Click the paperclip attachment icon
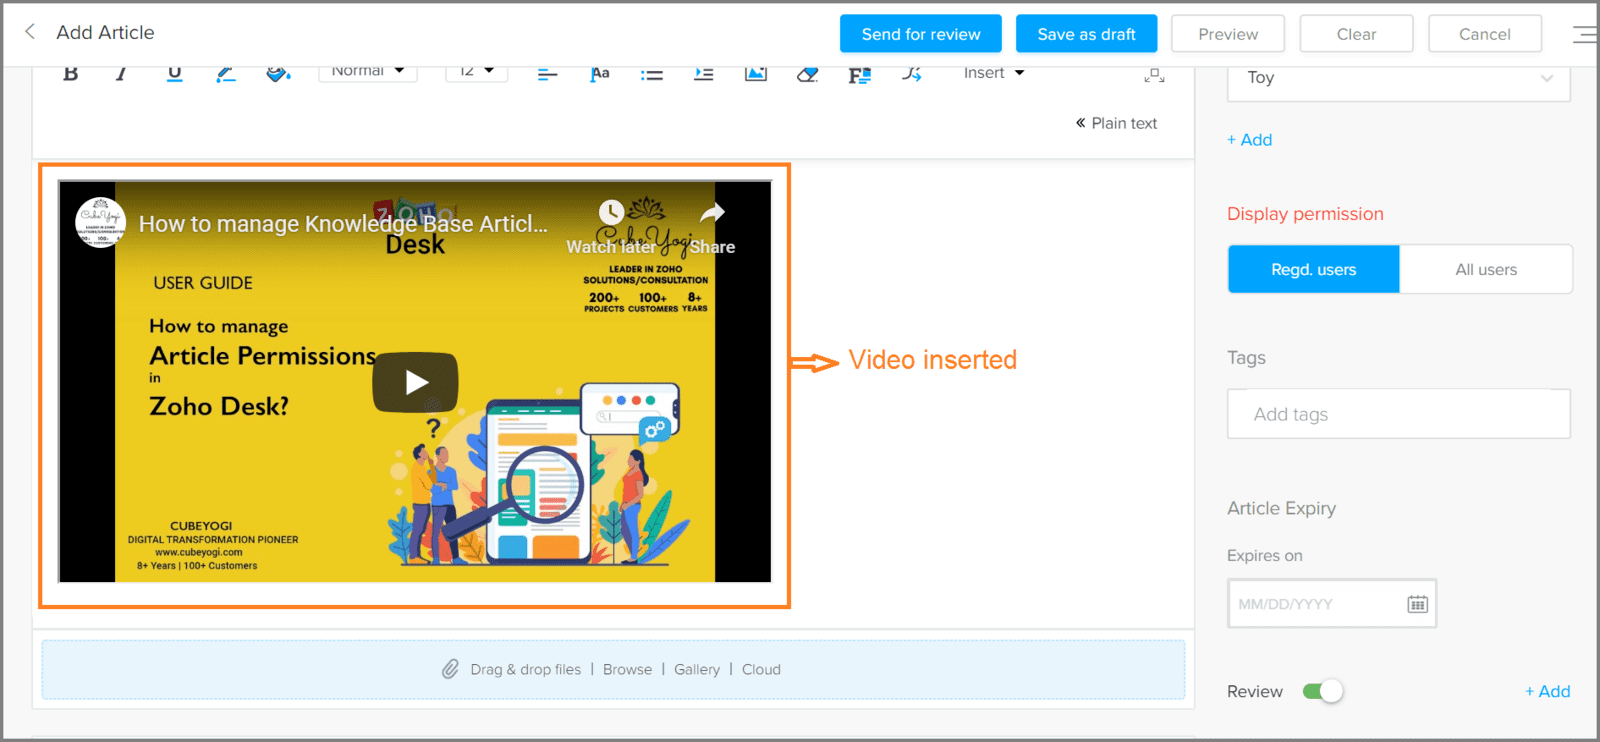Screen dimensions: 1600x742 [x=450, y=669]
